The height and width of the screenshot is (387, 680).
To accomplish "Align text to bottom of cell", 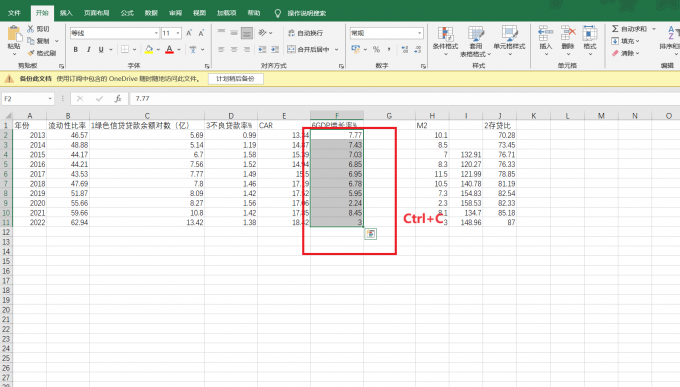I will click(x=247, y=33).
